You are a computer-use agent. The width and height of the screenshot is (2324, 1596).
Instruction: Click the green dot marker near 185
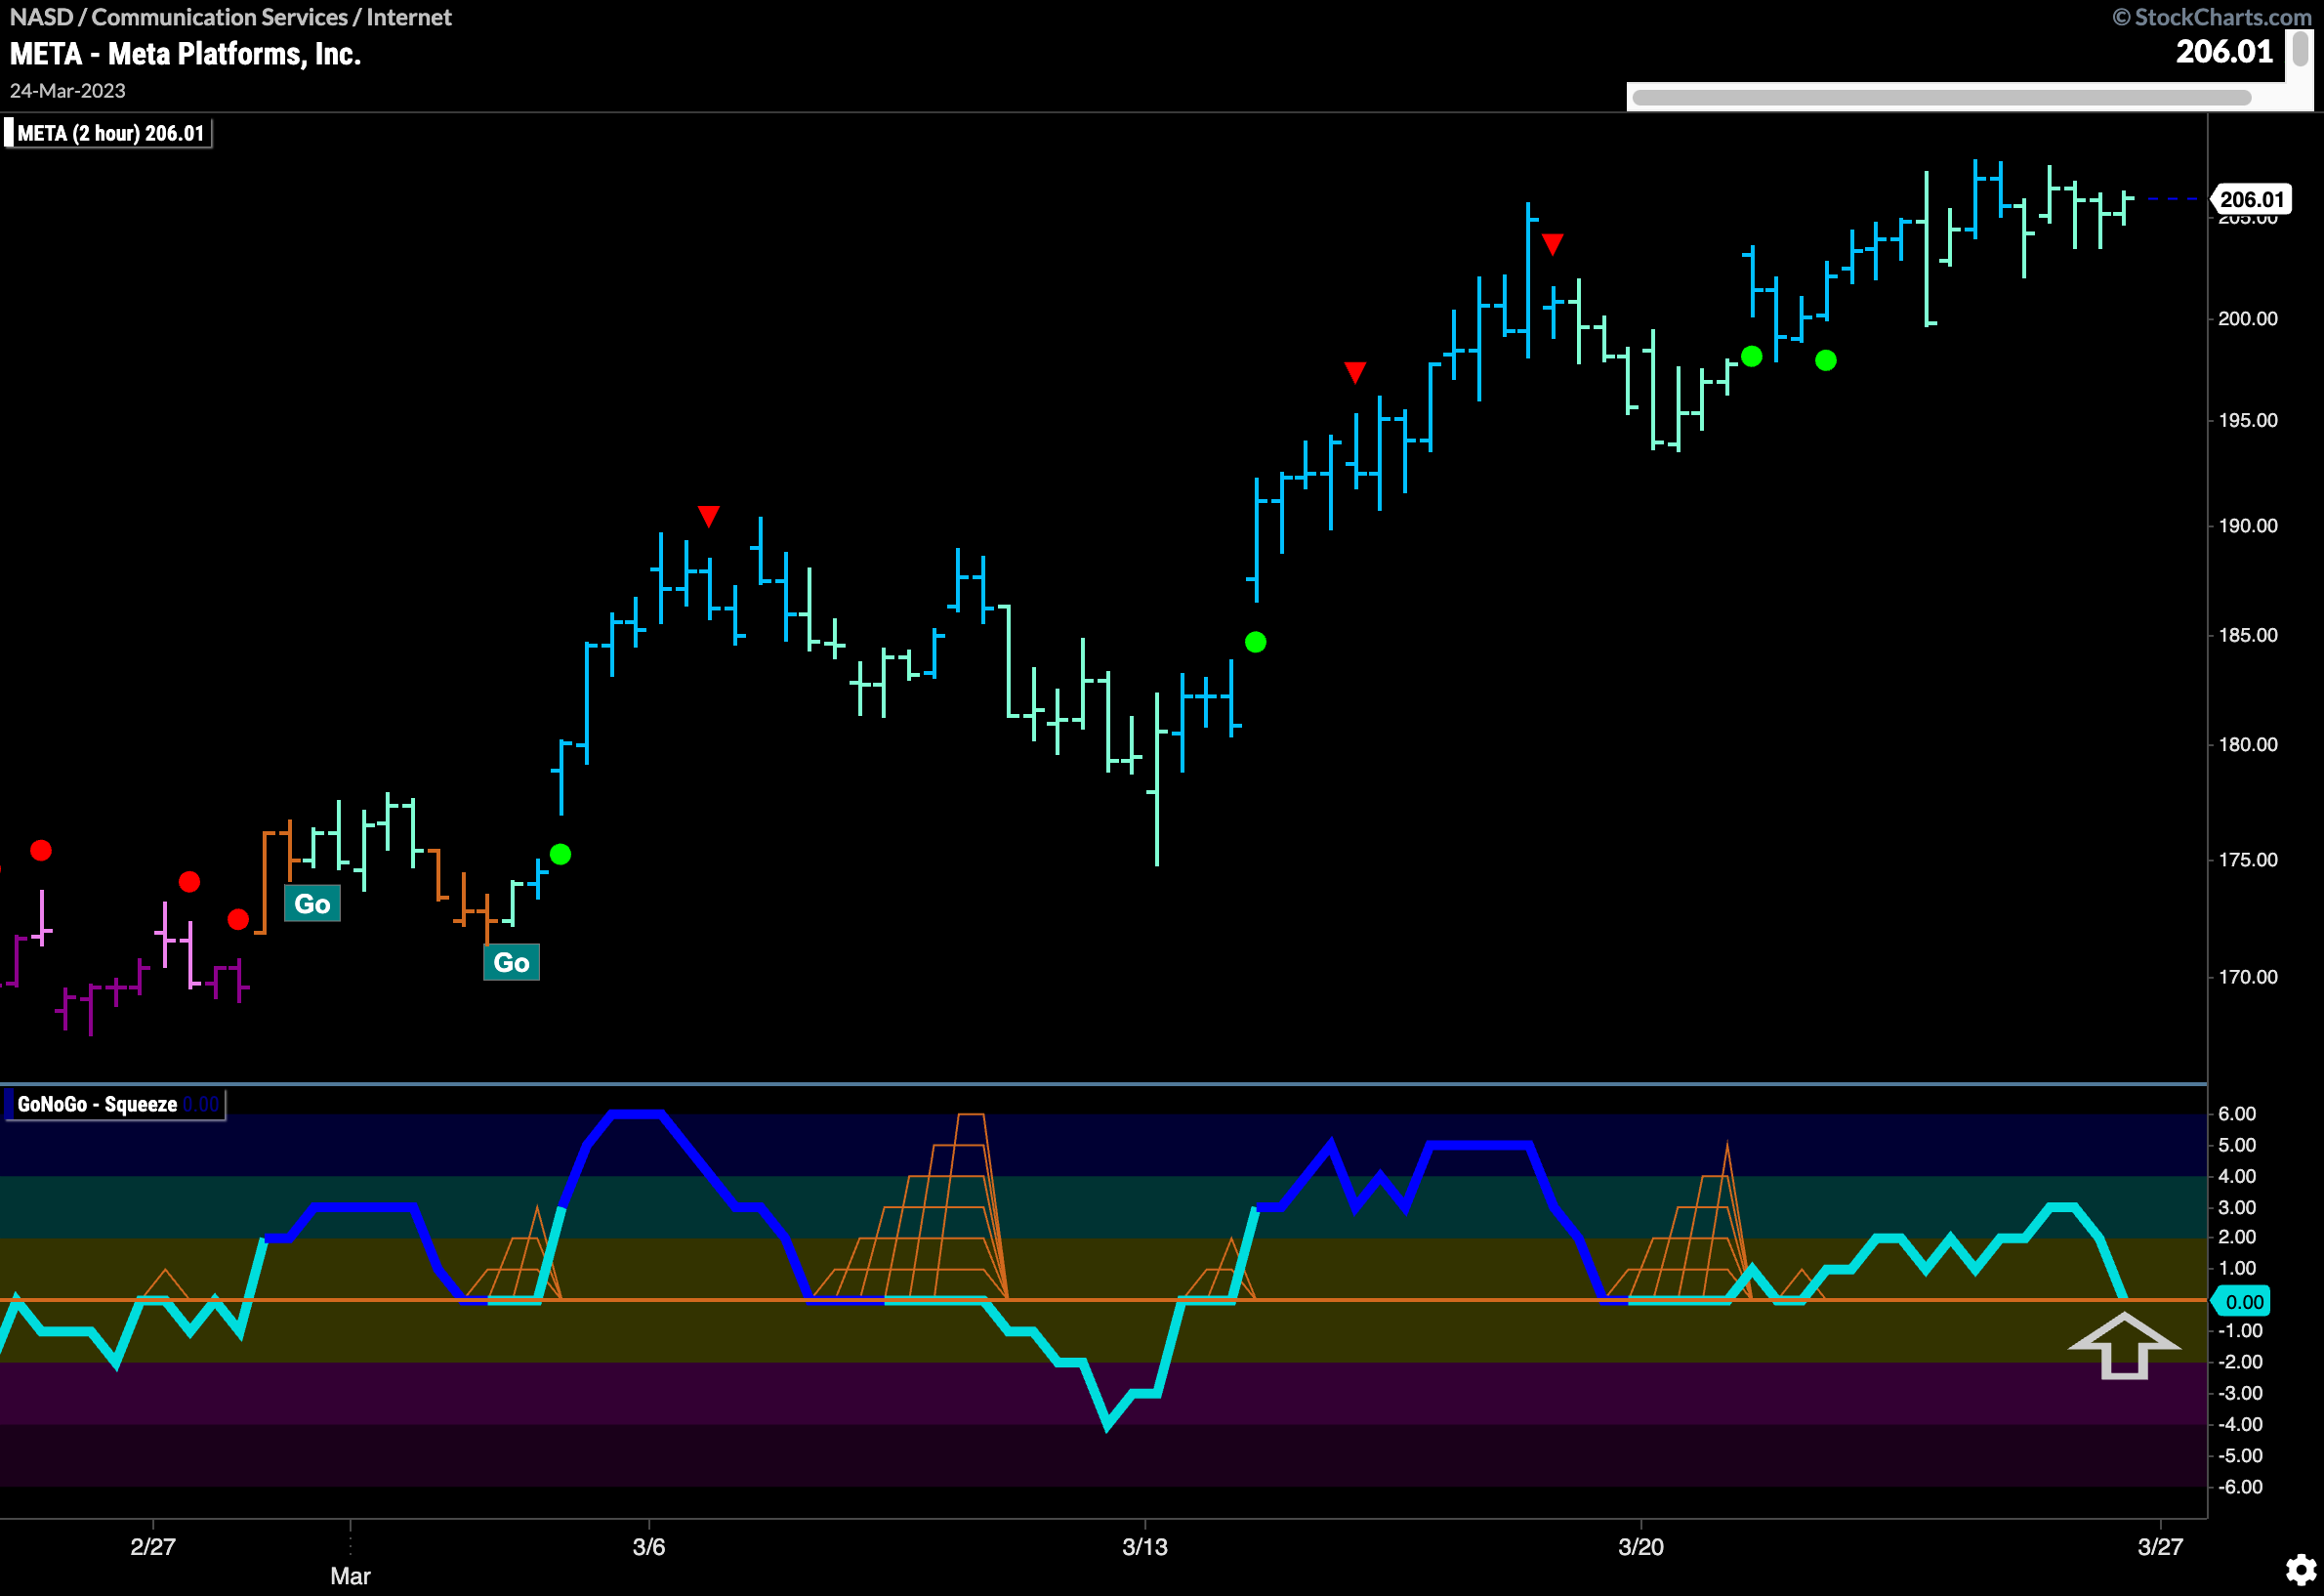(x=1255, y=642)
